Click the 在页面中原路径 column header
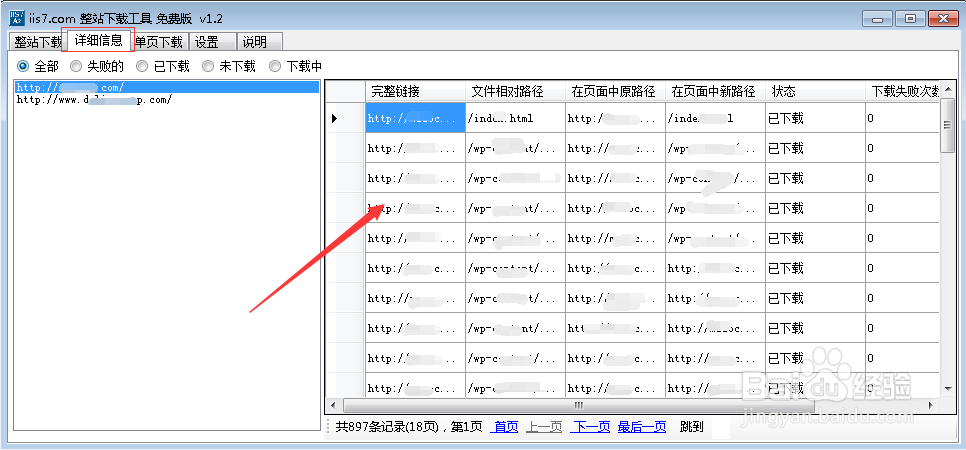The height and width of the screenshot is (450, 966). pyautogui.click(x=615, y=91)
